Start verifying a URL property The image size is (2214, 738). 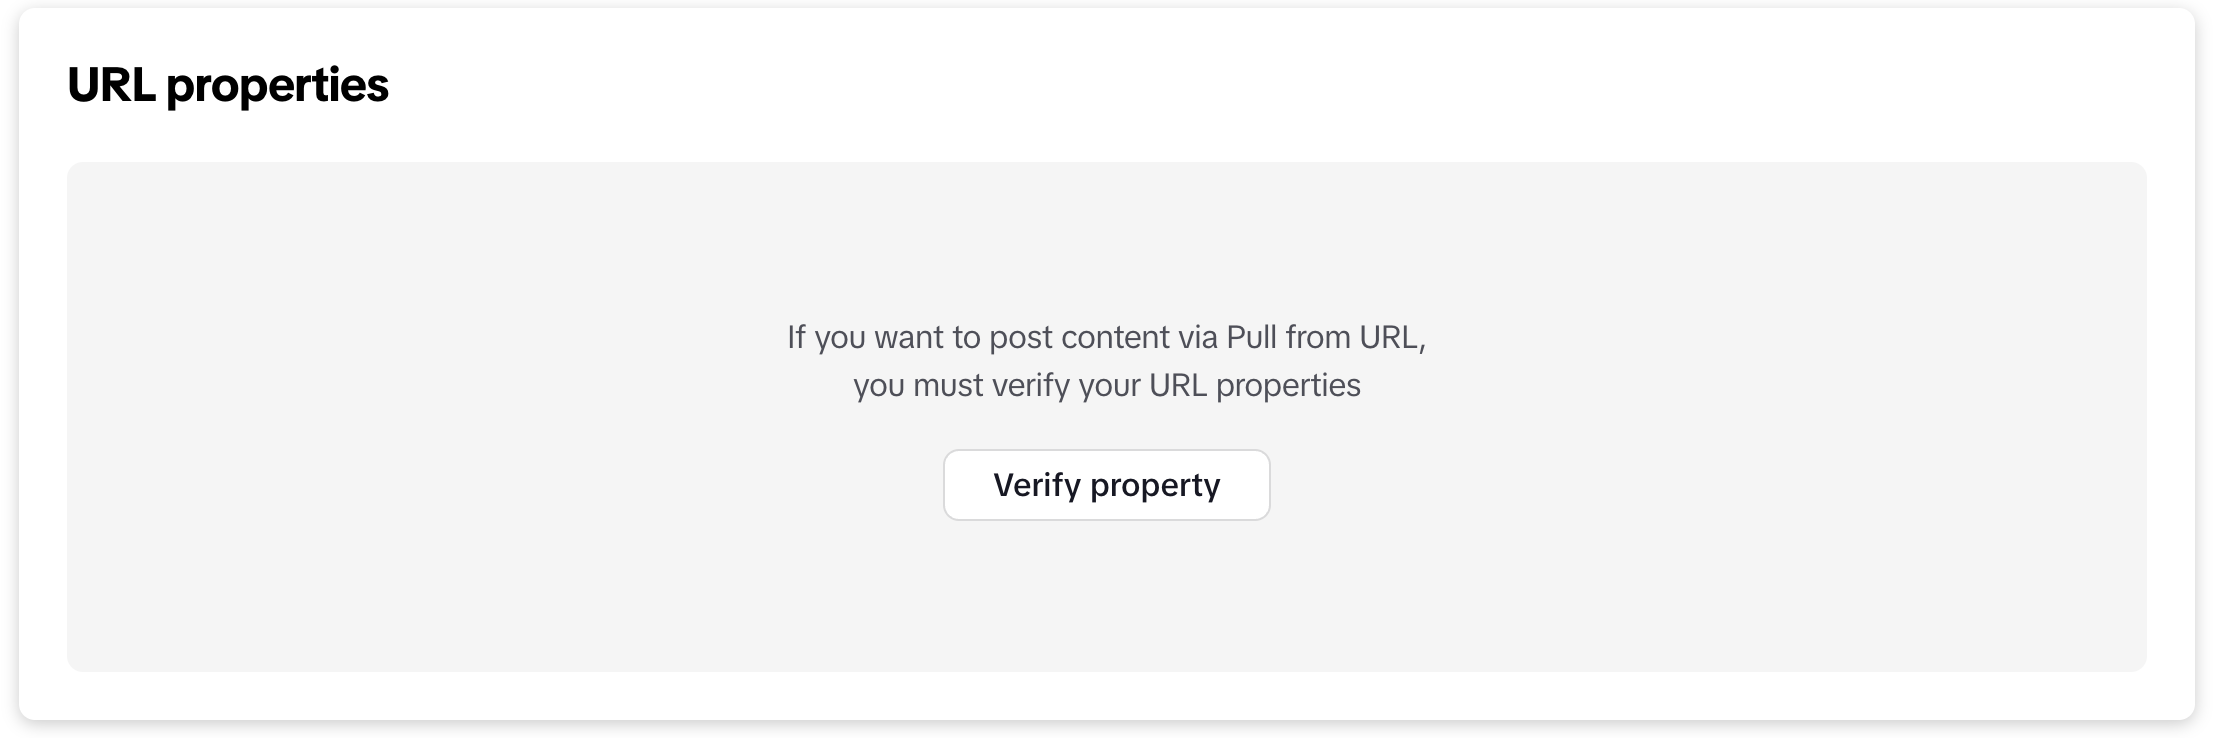(1106, 485)
